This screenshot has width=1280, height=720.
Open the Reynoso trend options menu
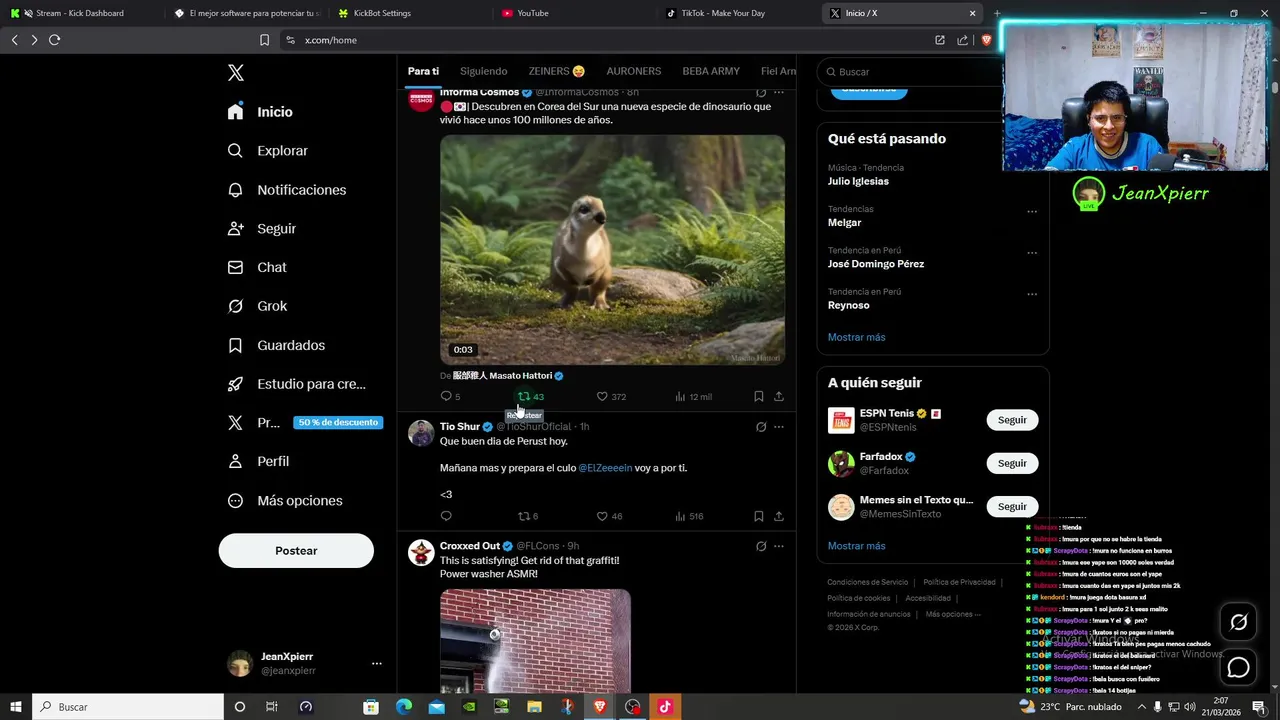[x=1032, y=295]
